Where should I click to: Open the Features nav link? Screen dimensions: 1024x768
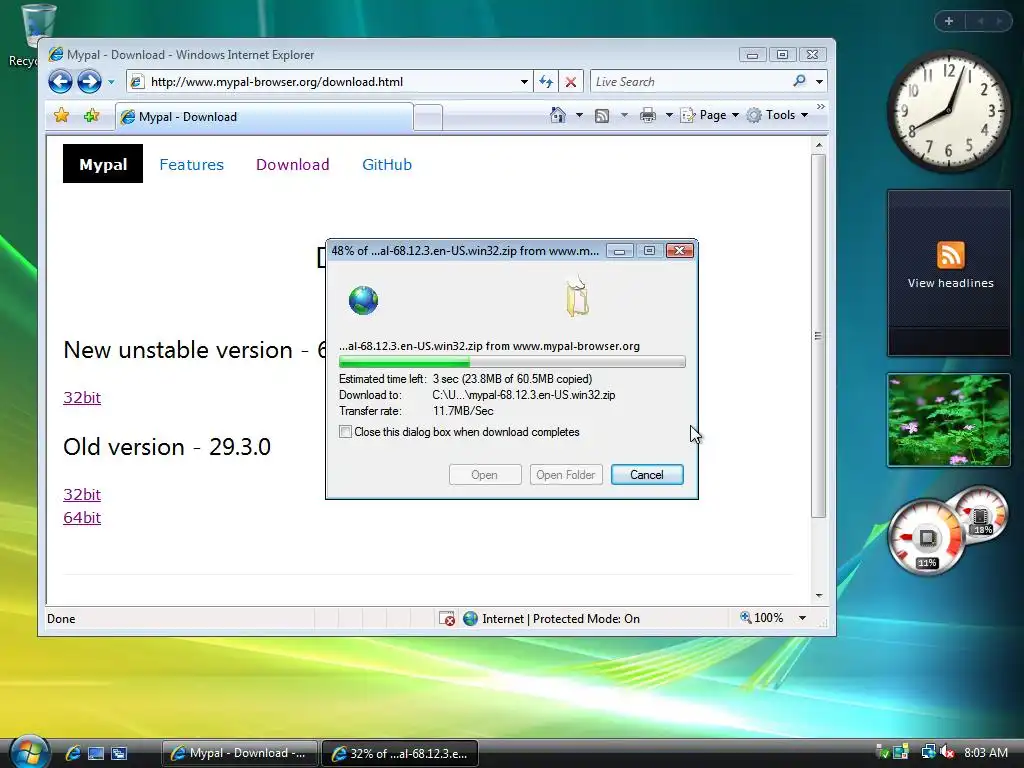[191, 165]
